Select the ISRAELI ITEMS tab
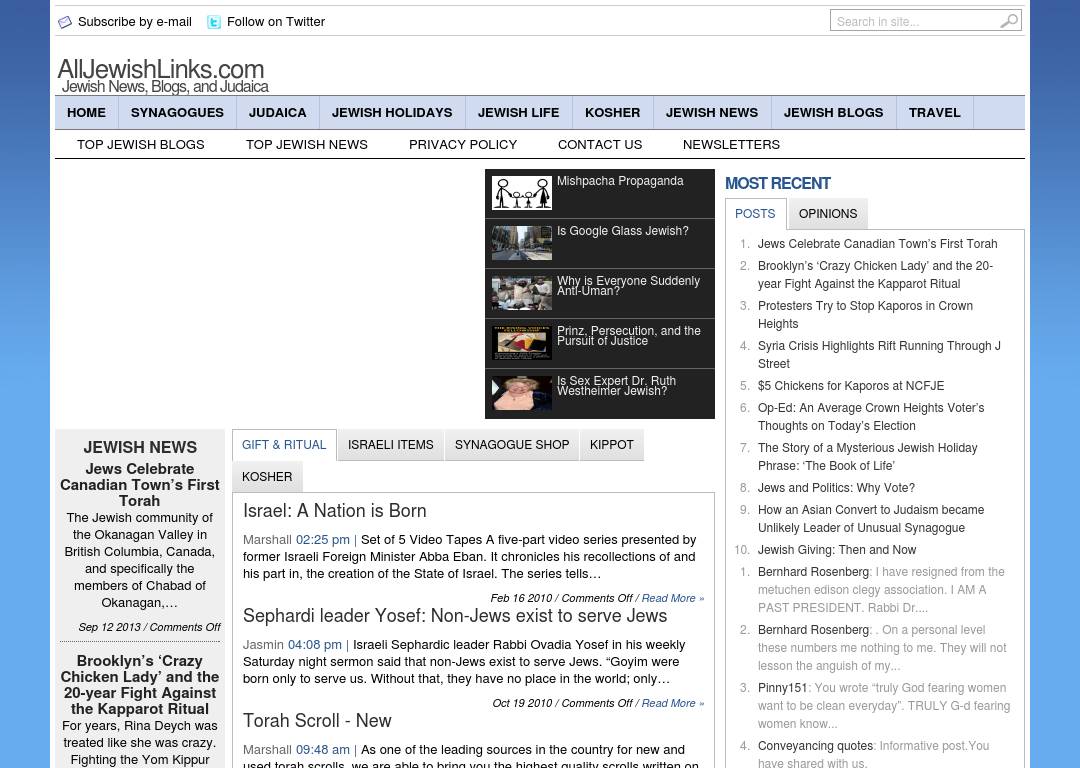This screenshot has height=768, width=1080. (x=391, y=445)
